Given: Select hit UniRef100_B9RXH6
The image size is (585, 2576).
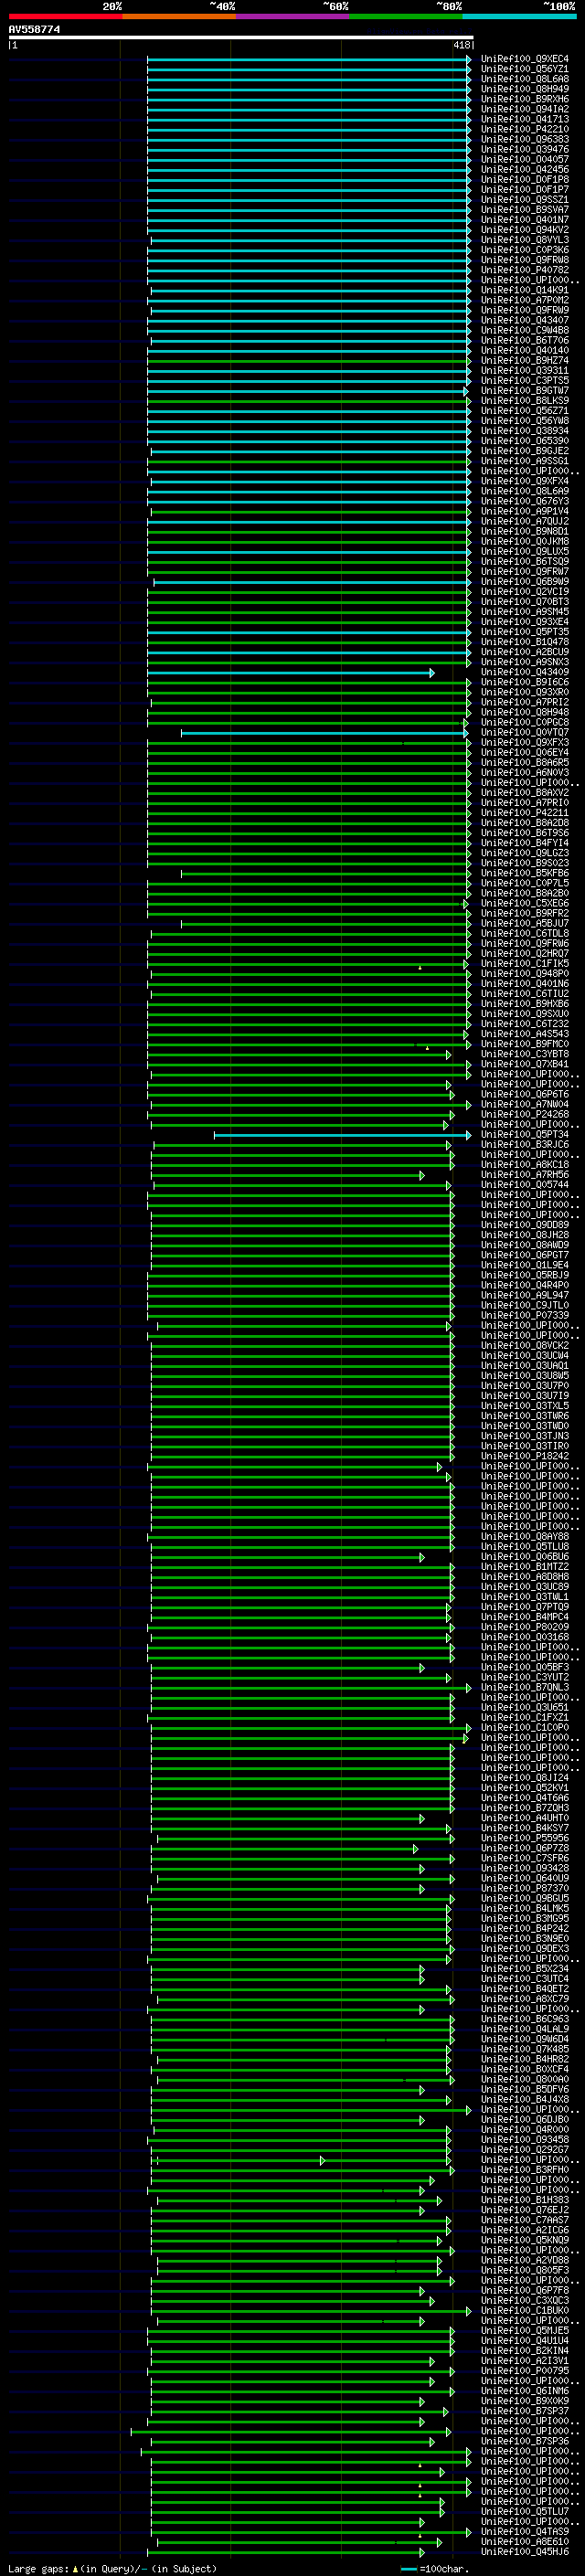Looking at the screenshot, I should coord(525,99).
